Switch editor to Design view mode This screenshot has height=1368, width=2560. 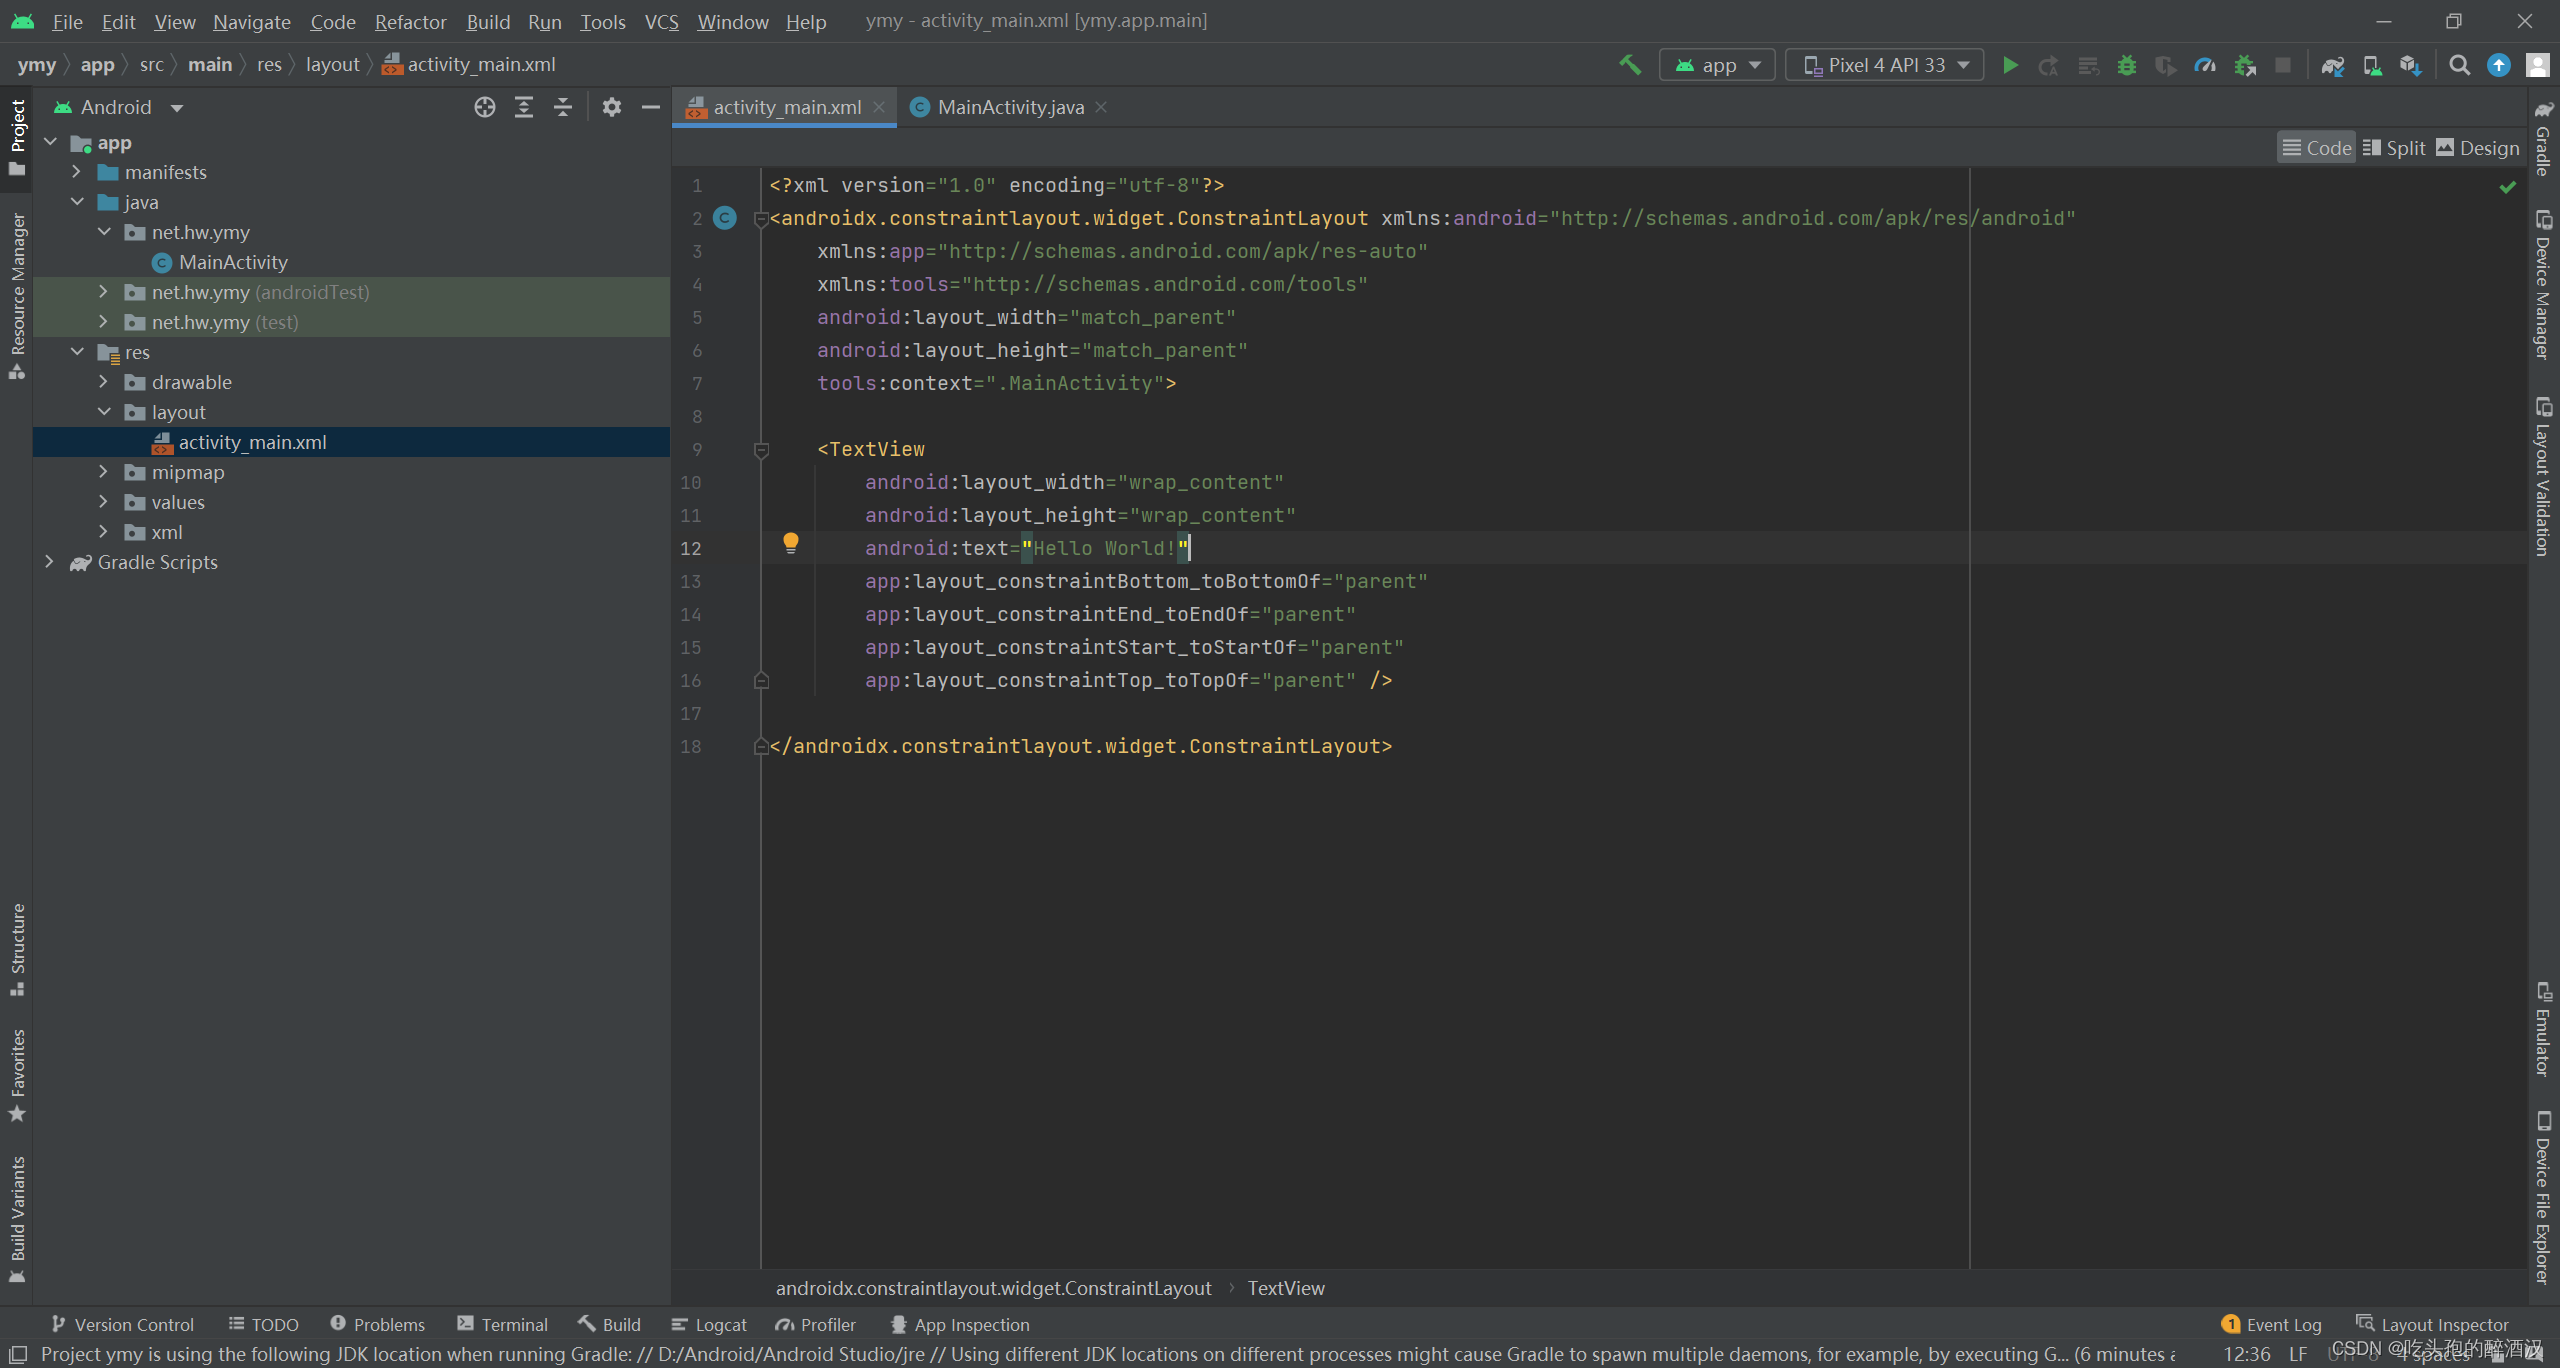pyautogui.click(x=2478, y=148)
